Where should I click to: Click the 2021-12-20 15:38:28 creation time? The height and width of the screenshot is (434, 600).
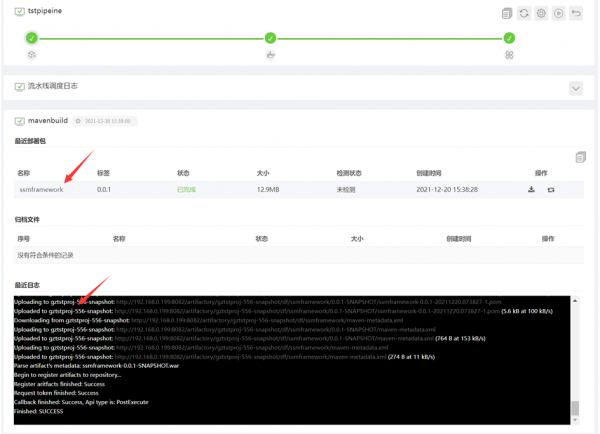(447, 189)
